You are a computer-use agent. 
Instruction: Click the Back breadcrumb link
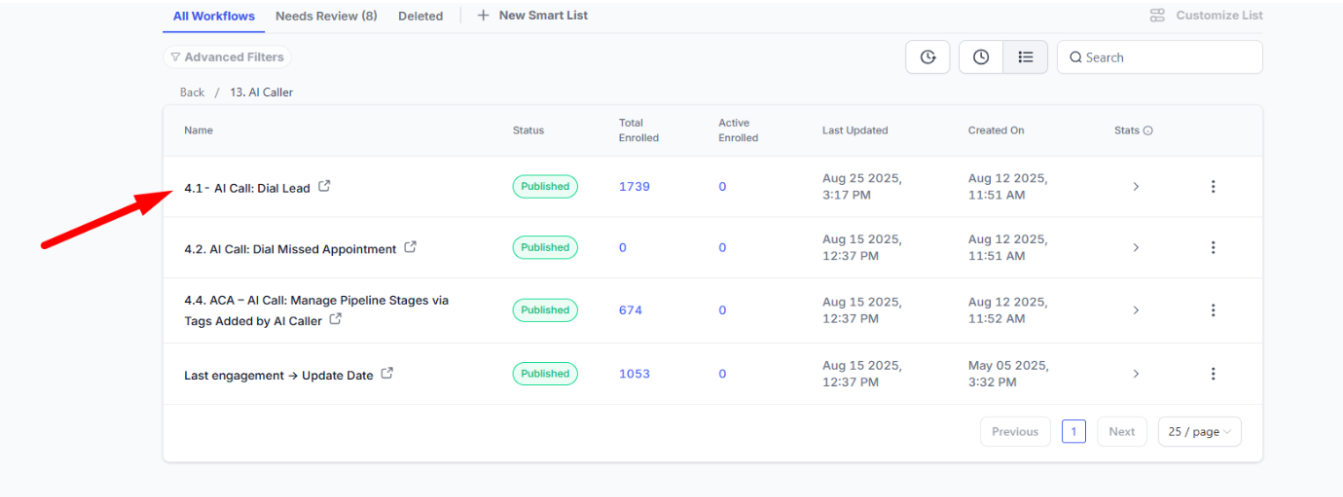[x=192, y=92]
